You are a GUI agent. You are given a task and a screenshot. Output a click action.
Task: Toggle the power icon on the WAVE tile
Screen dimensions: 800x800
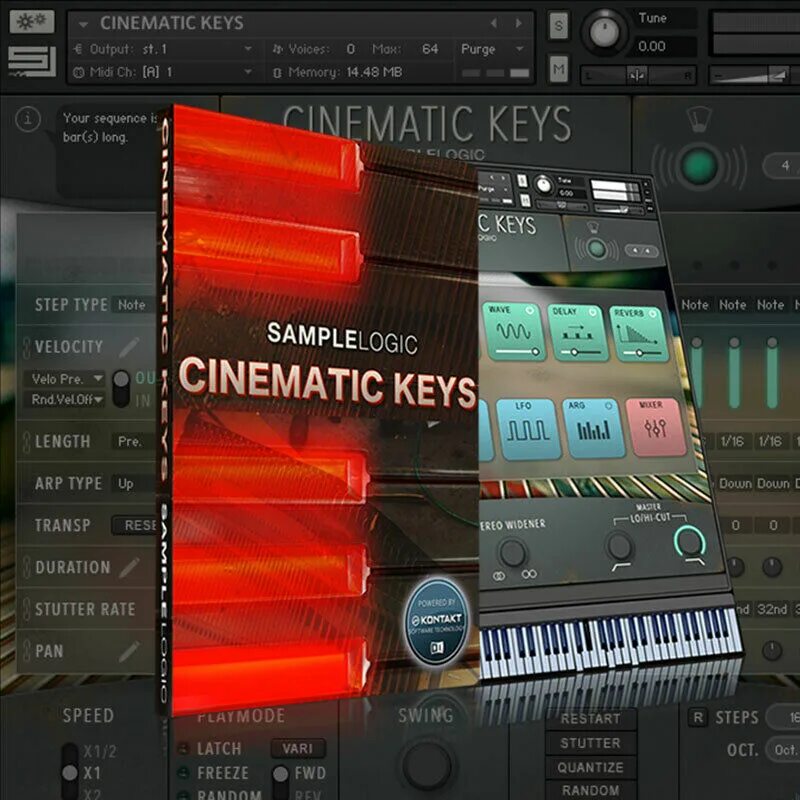[530, 310]
